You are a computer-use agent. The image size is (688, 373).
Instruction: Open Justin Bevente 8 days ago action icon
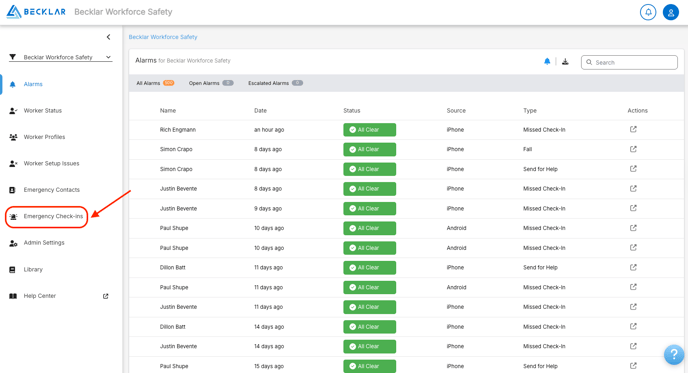tap(633, 189)
